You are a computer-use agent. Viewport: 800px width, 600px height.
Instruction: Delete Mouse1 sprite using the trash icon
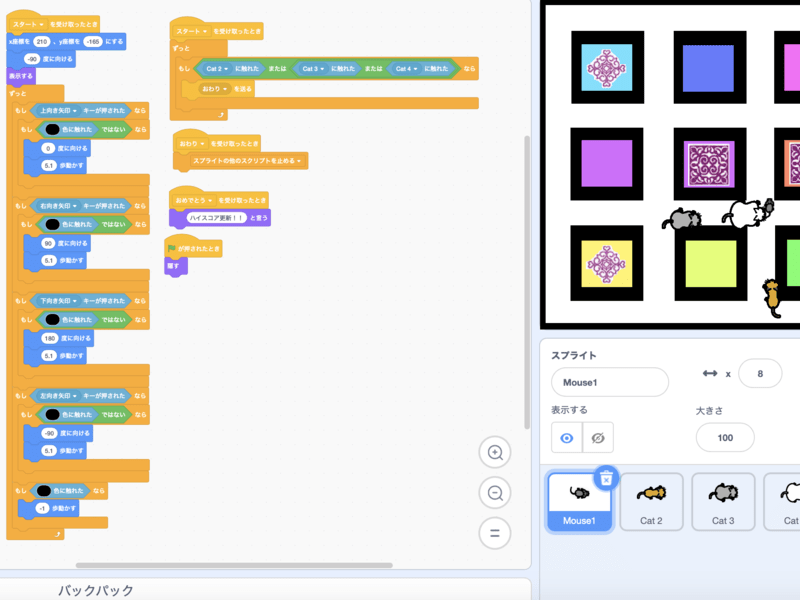[x=606, y=478]
